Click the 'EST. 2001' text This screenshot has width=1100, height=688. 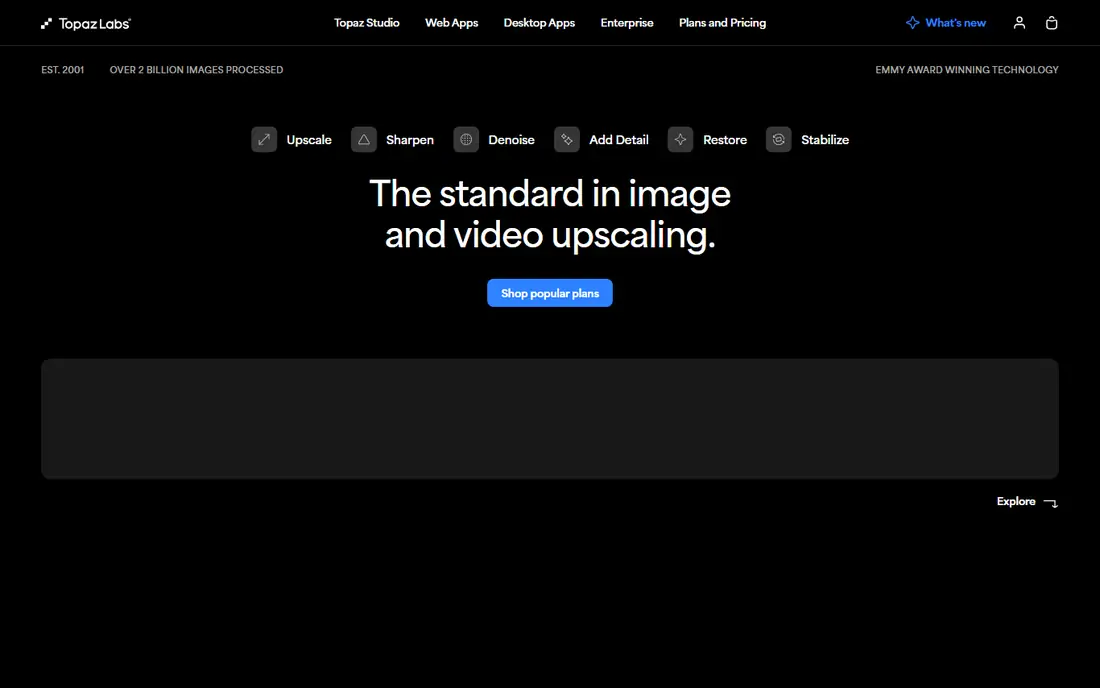(62, 69)
